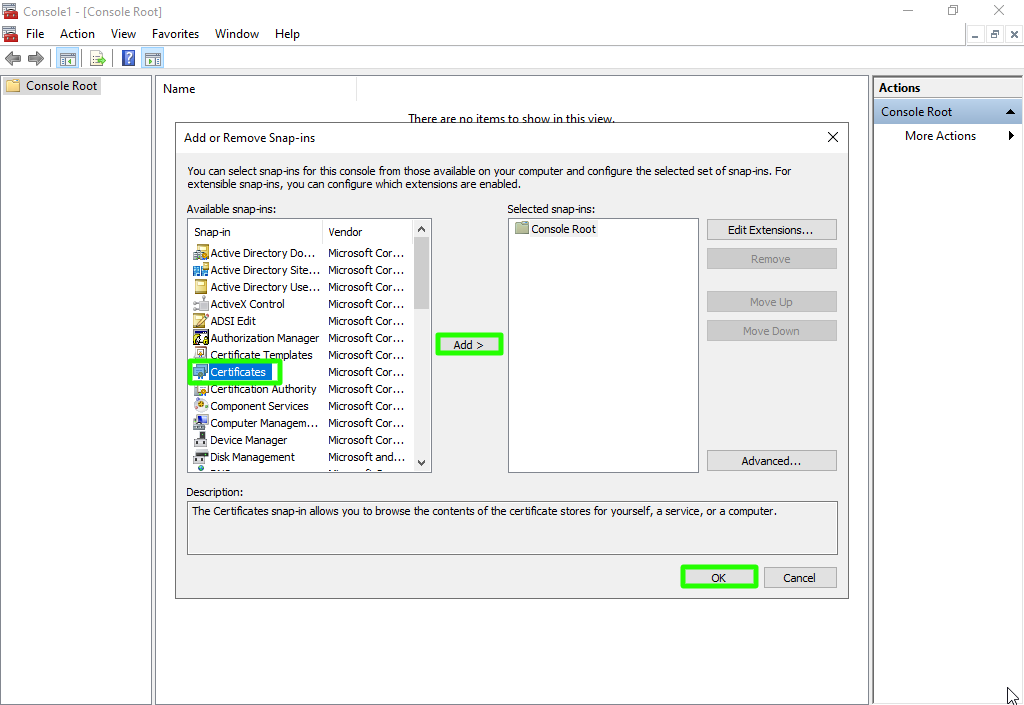Image resolution: width=1024 pixels, height=705 pixels.
Task: Select Console Root in Selected snap-ins list
Action: click(563, 229)
